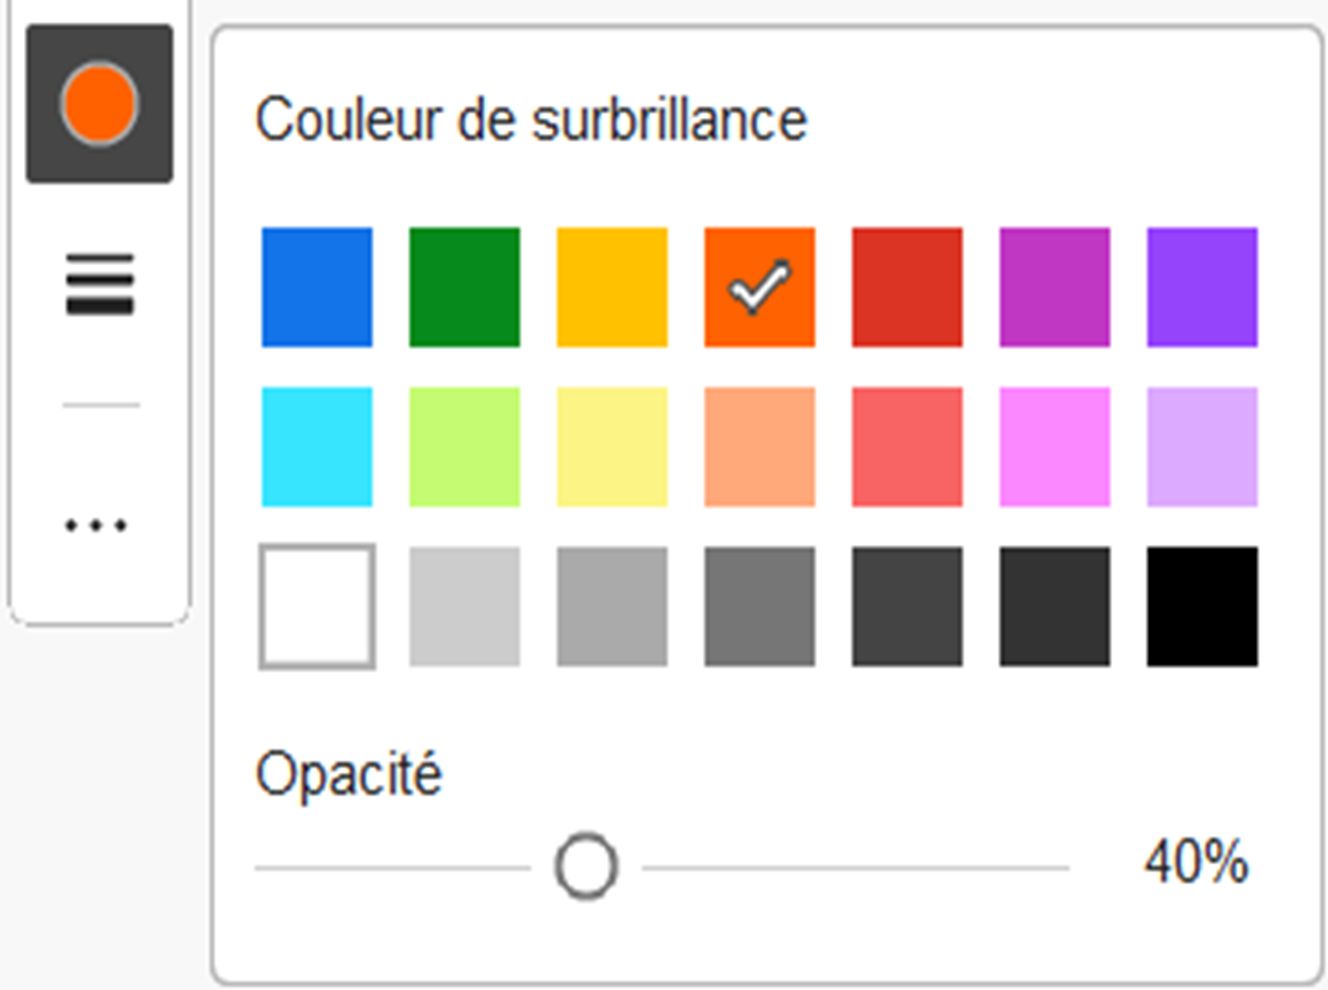Viewport: 1328px width, 990px height.
Task: Select the blue highlight color
Action: [317, 285]
